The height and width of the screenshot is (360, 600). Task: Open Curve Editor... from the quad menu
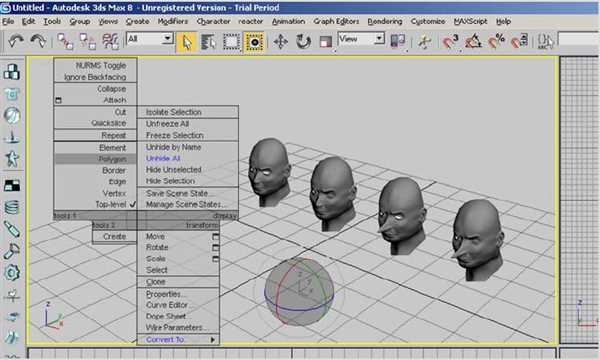pyautogui.click(x=168, y=305)
